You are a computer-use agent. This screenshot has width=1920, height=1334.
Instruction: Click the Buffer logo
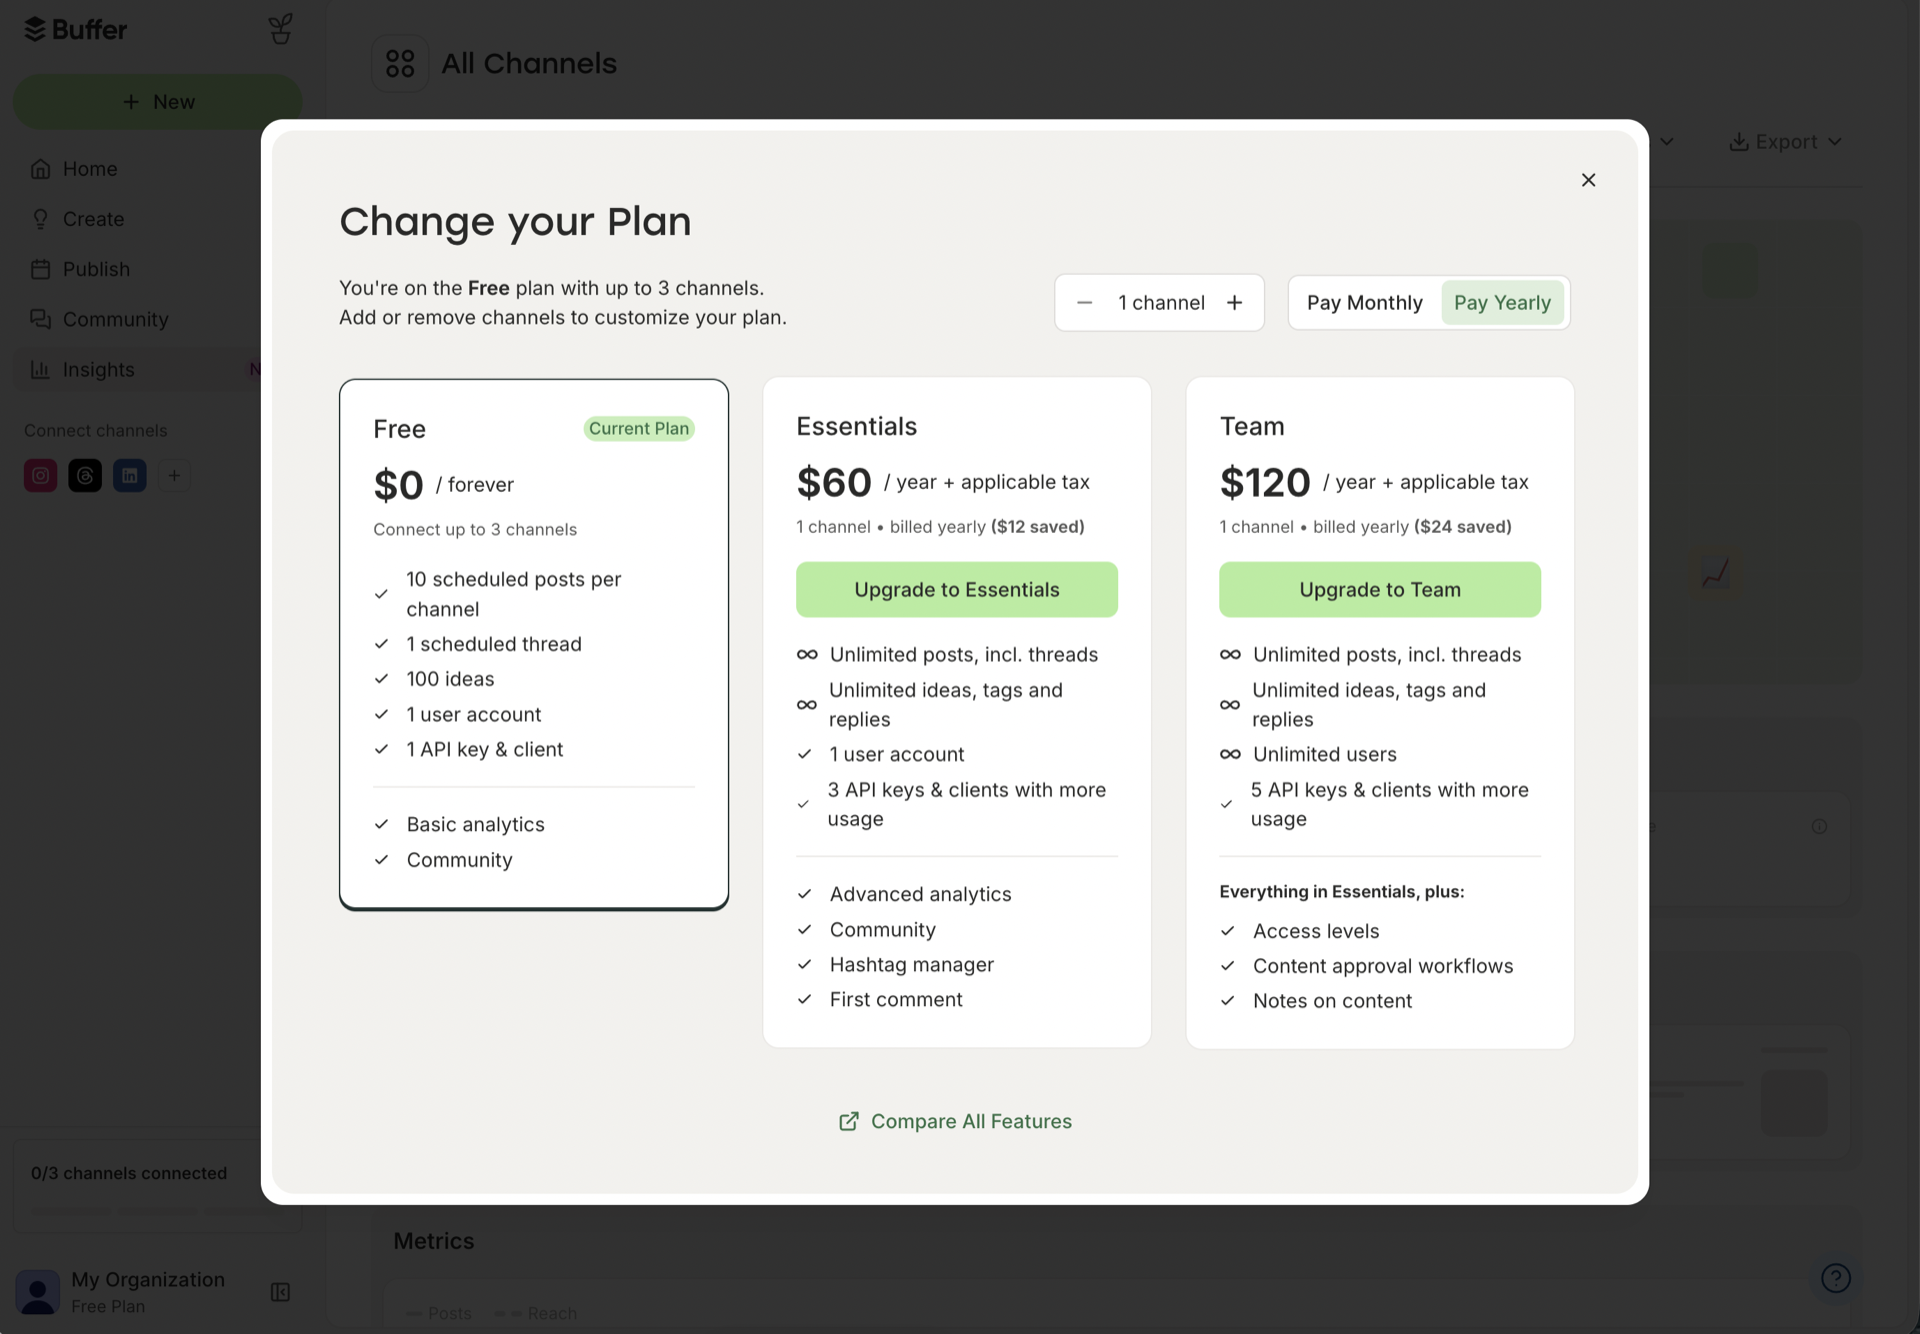[x=75, y=29]
